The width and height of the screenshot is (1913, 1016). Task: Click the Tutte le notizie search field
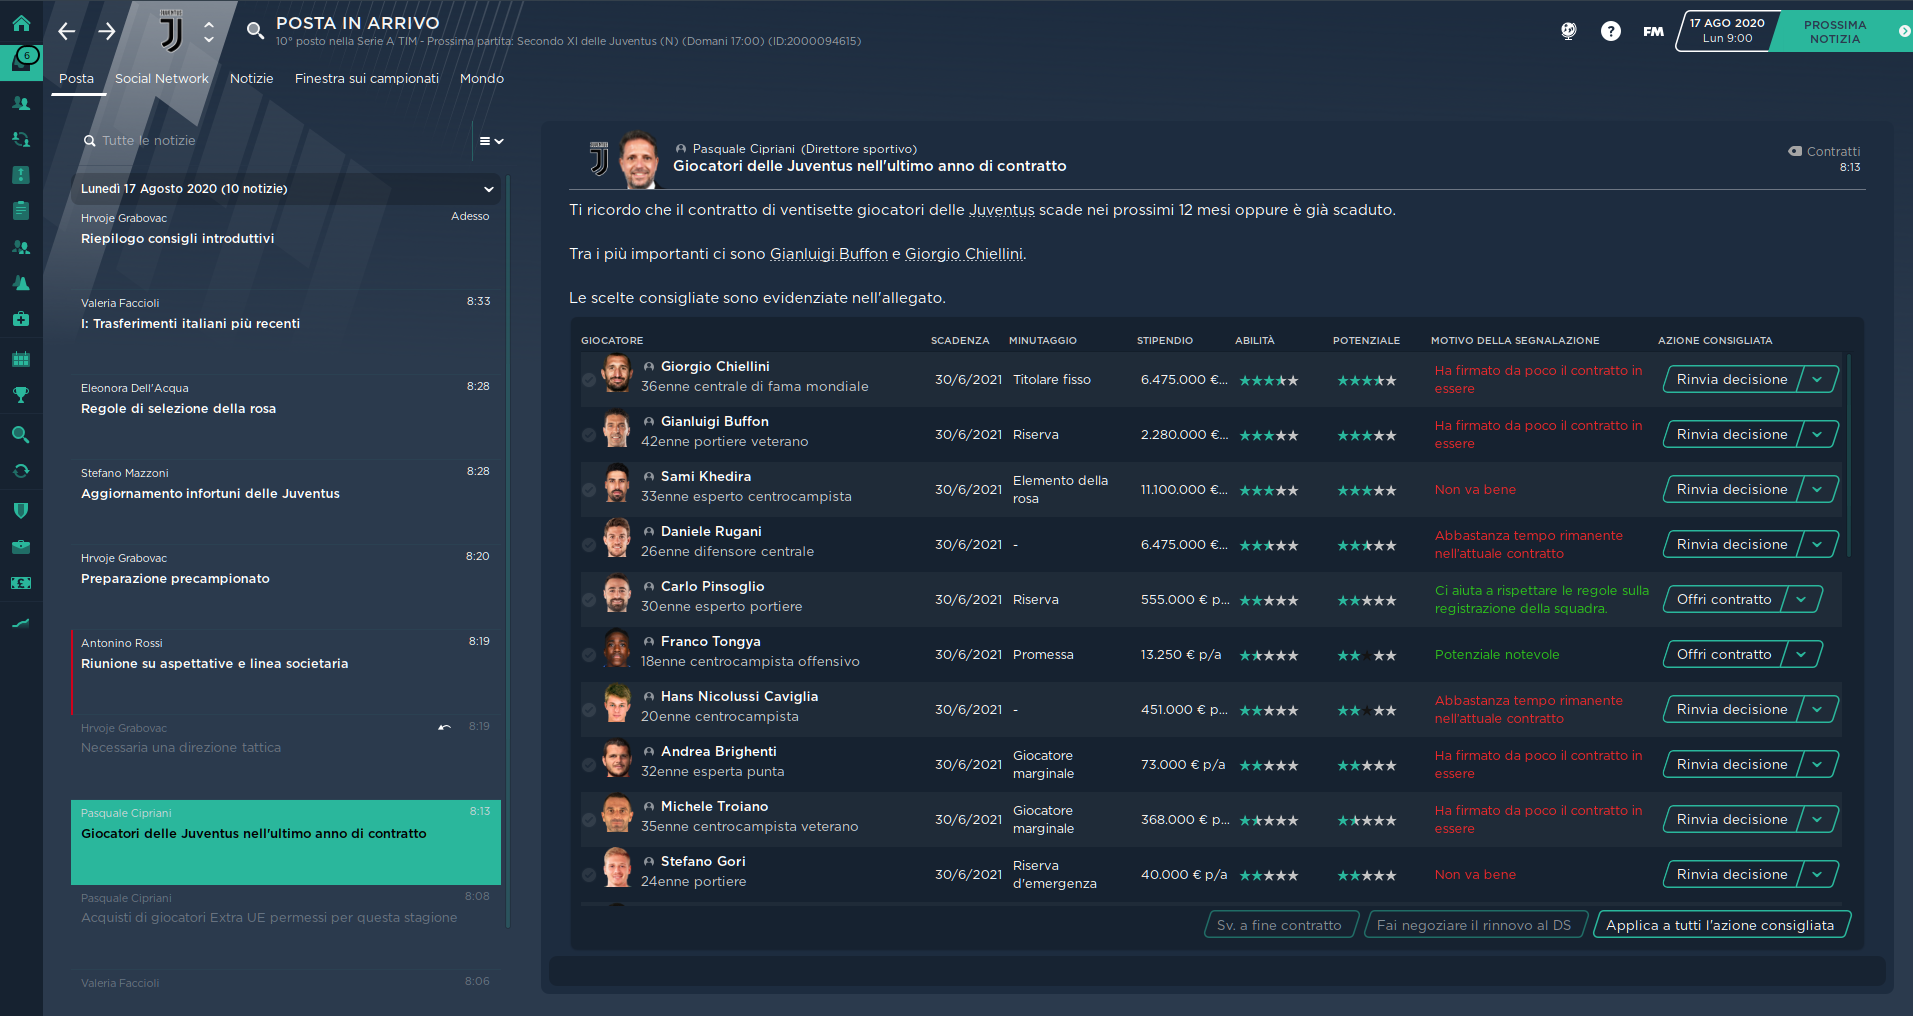click(270, 141)
